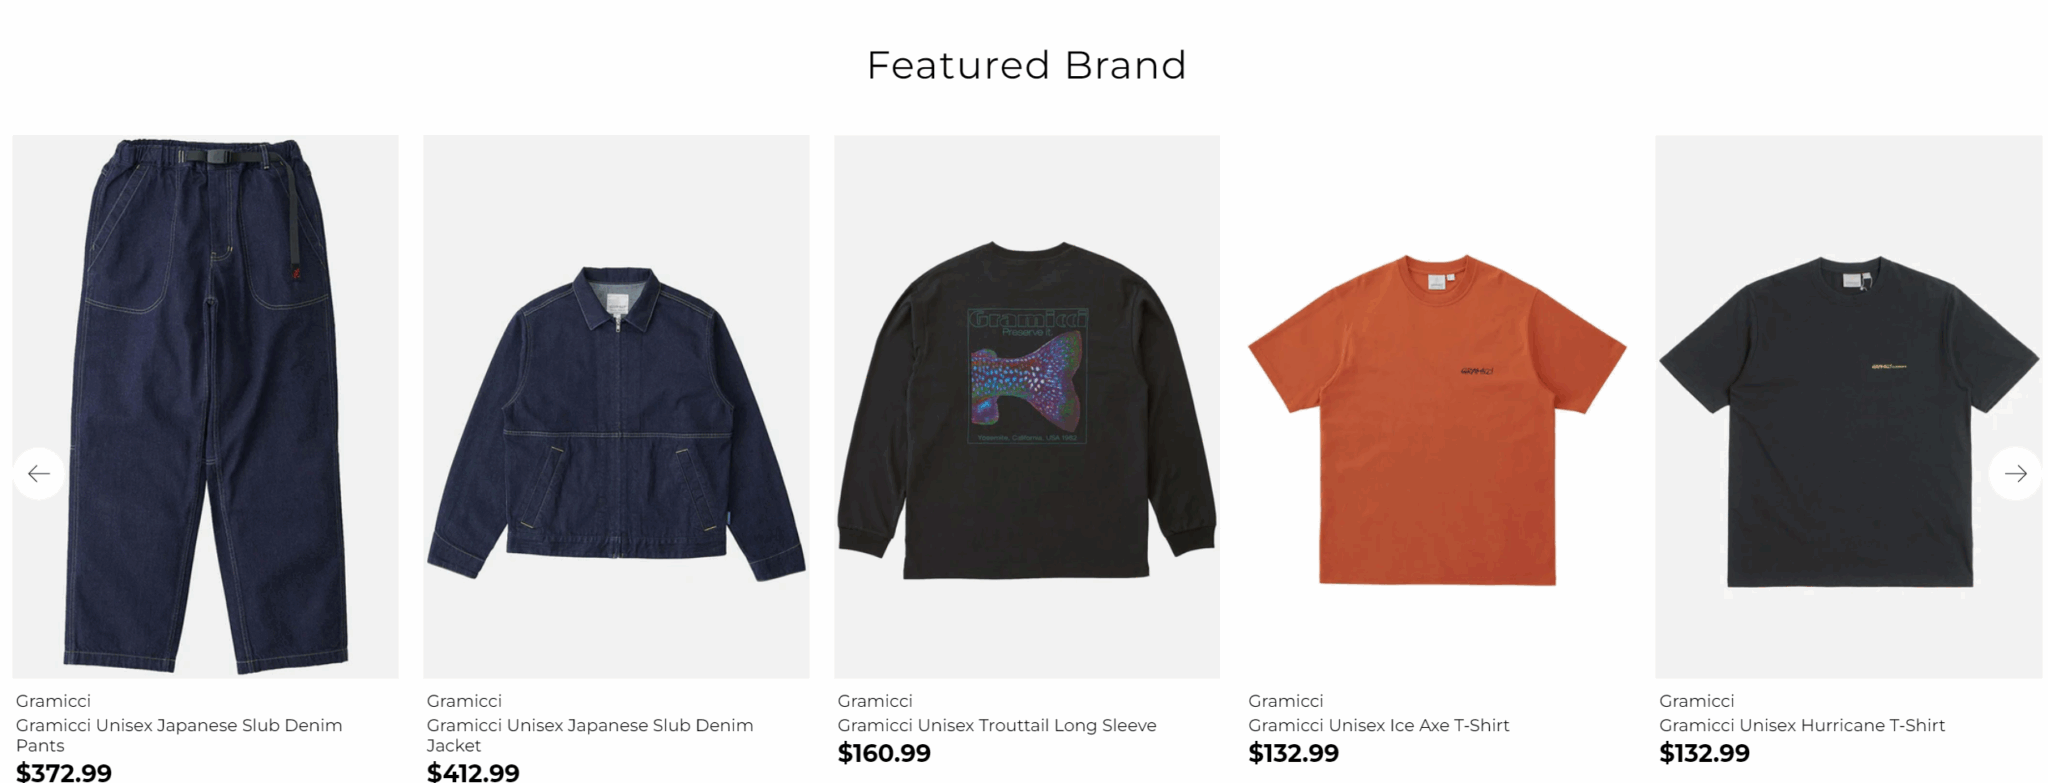Click the Featured Brand heading

tap(1026, 66)
